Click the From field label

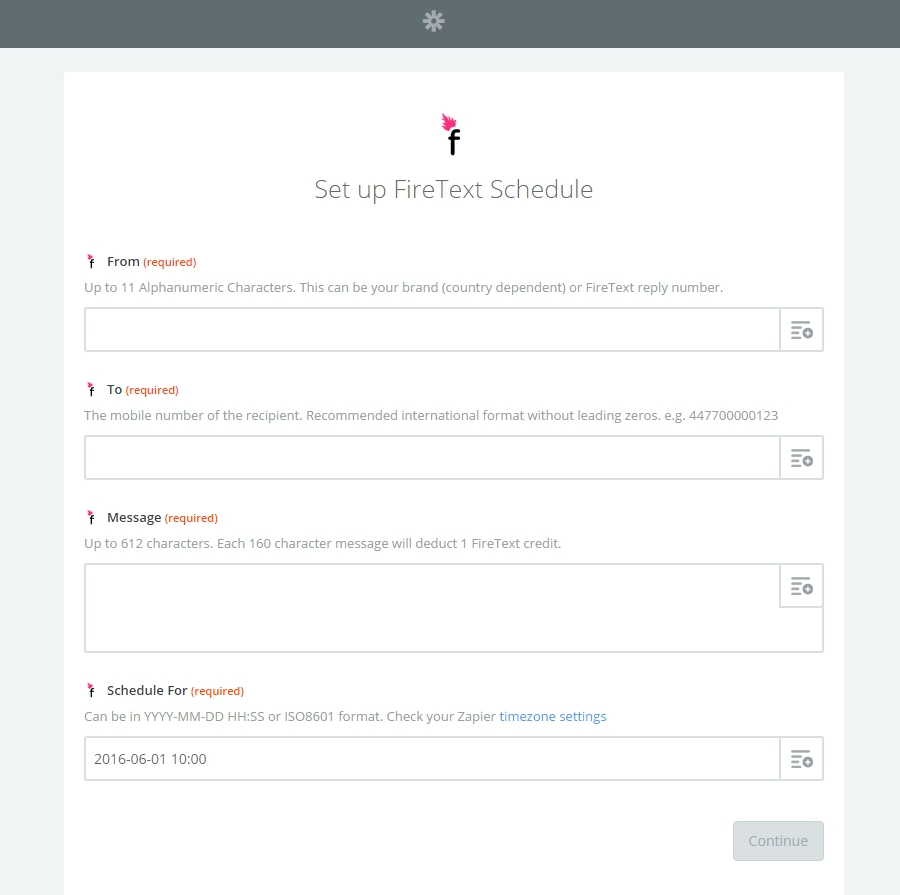click(x=123, y=261)
